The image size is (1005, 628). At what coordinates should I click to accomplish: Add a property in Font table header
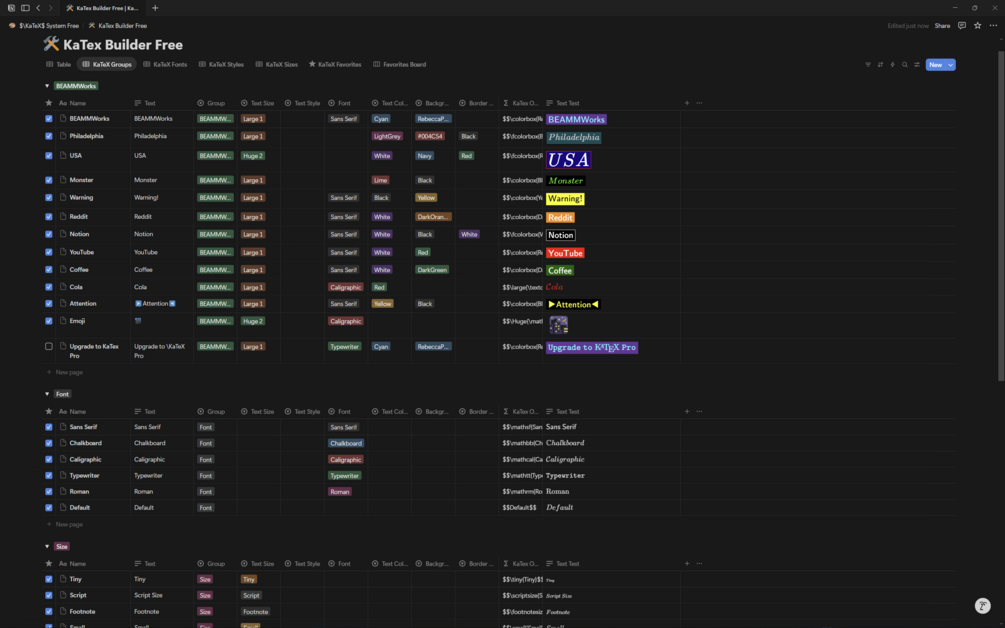pos(686,411)
